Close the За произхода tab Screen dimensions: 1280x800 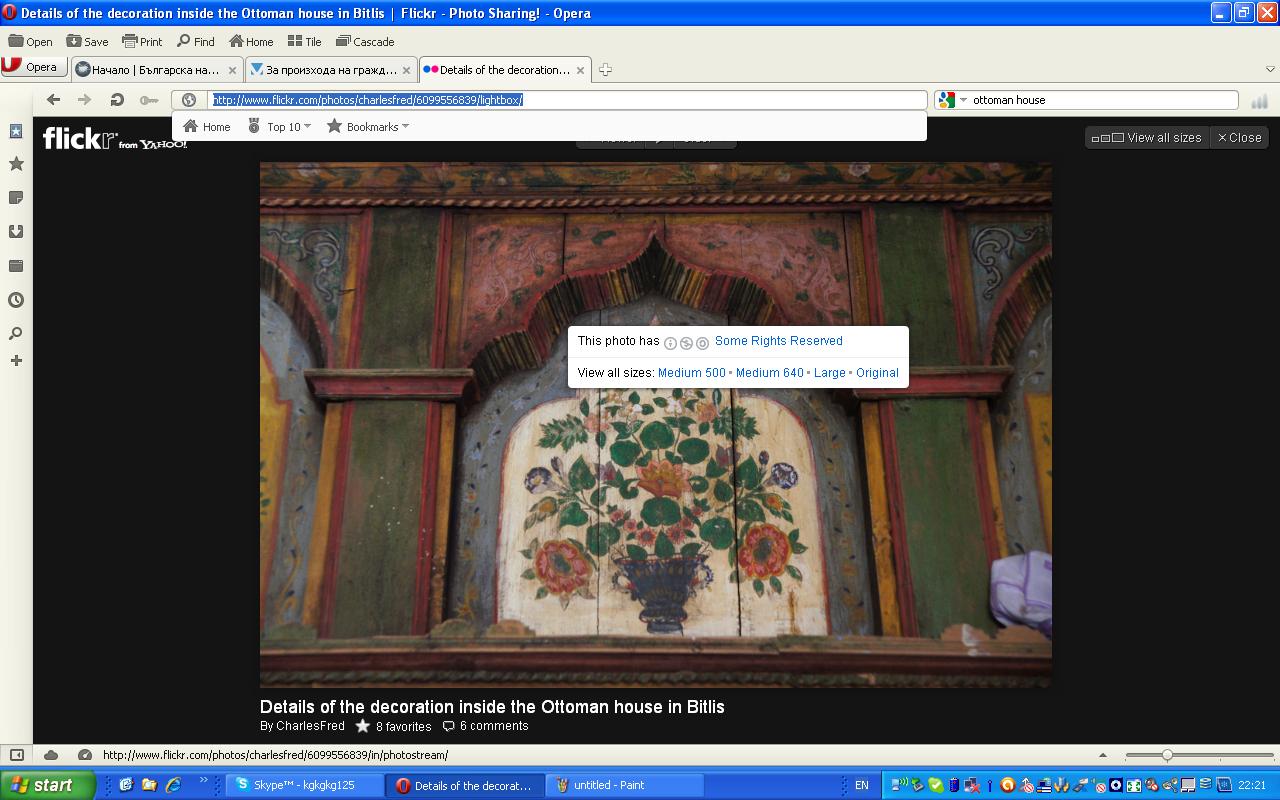coord(408,70)
